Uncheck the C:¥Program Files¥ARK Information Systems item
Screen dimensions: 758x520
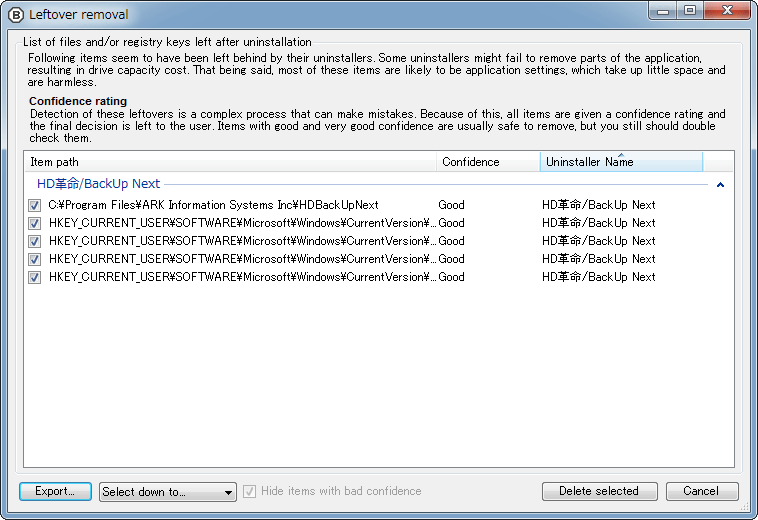point(34,205)
